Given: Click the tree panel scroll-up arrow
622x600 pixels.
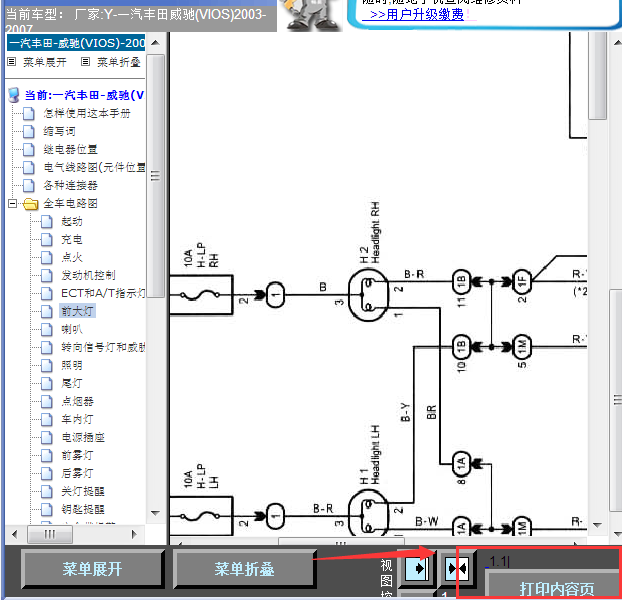Looking at the screenshot, I should pos(156,42).
